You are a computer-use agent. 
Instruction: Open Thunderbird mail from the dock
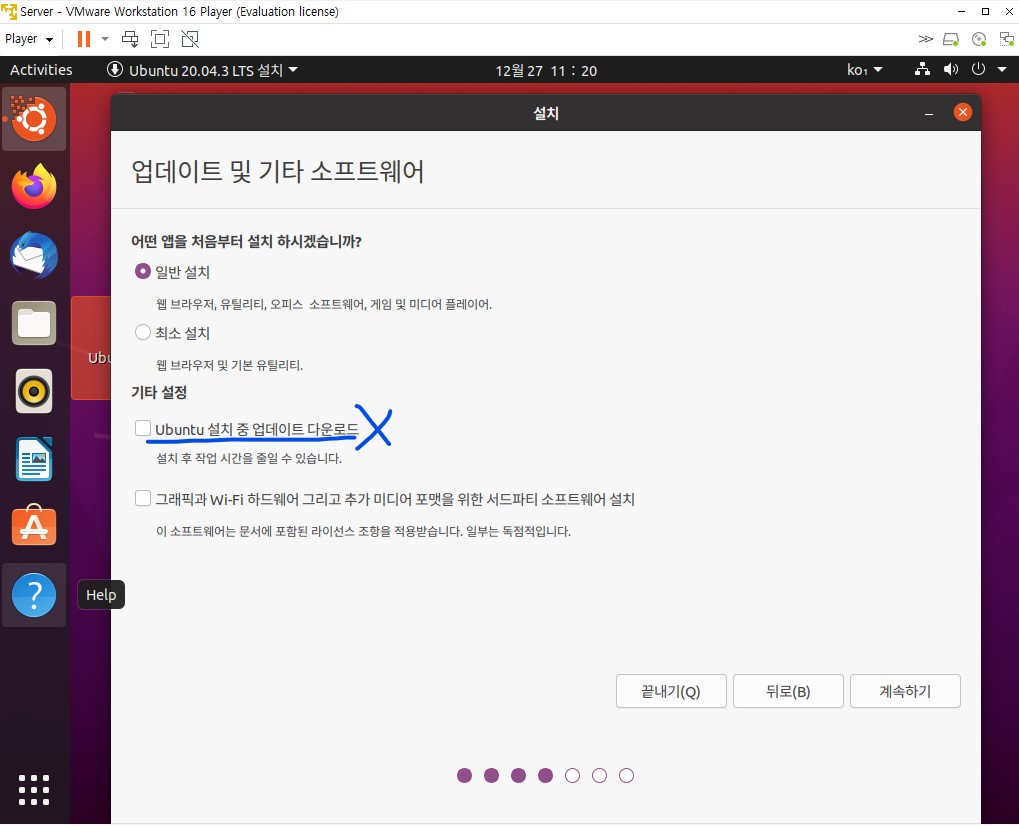click(34, 255)
